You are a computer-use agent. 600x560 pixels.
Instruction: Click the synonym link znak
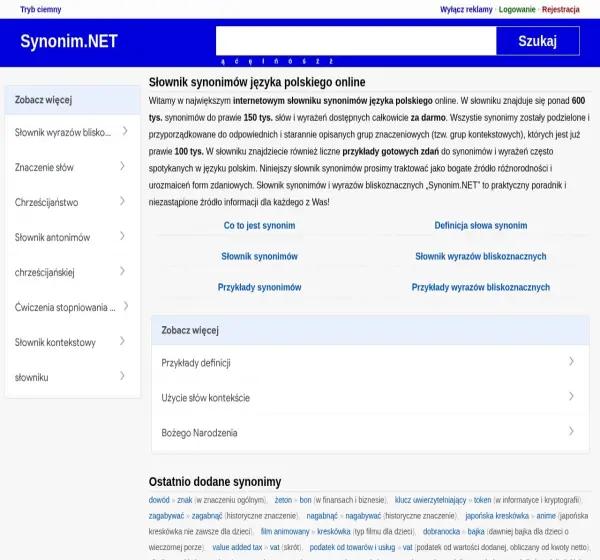pos(185,500)
